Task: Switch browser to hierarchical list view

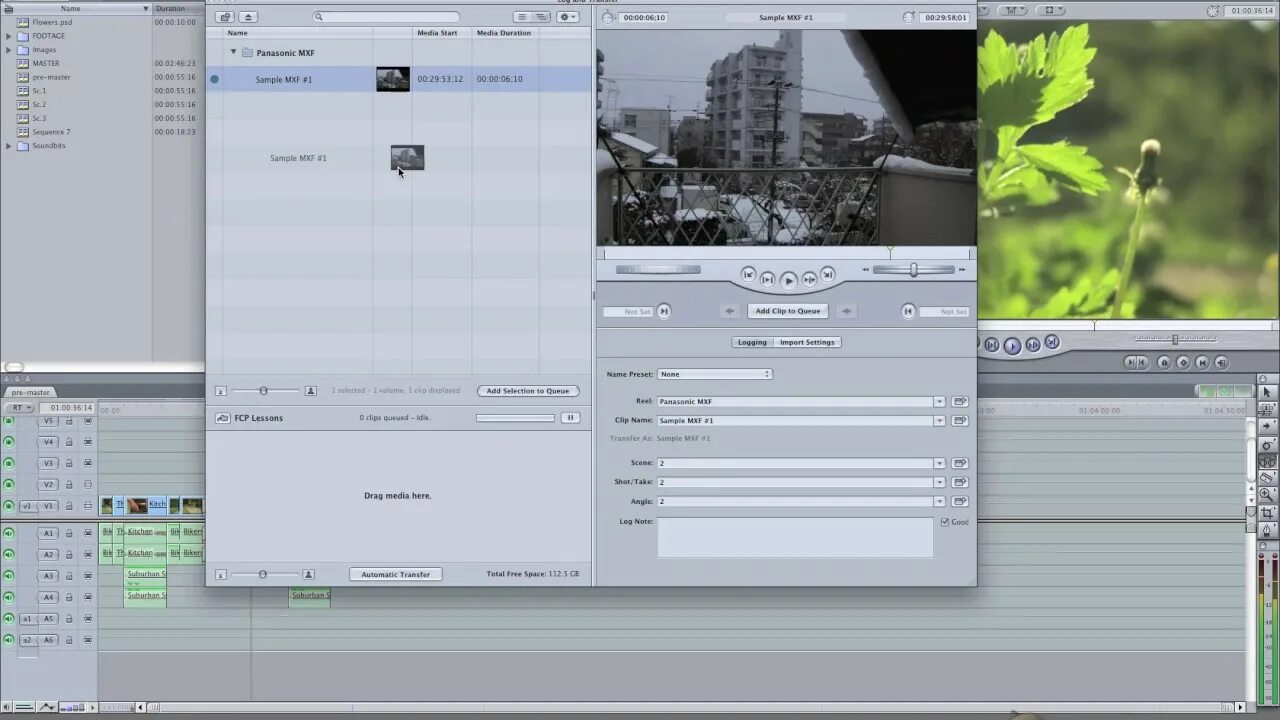Action: 541,17
